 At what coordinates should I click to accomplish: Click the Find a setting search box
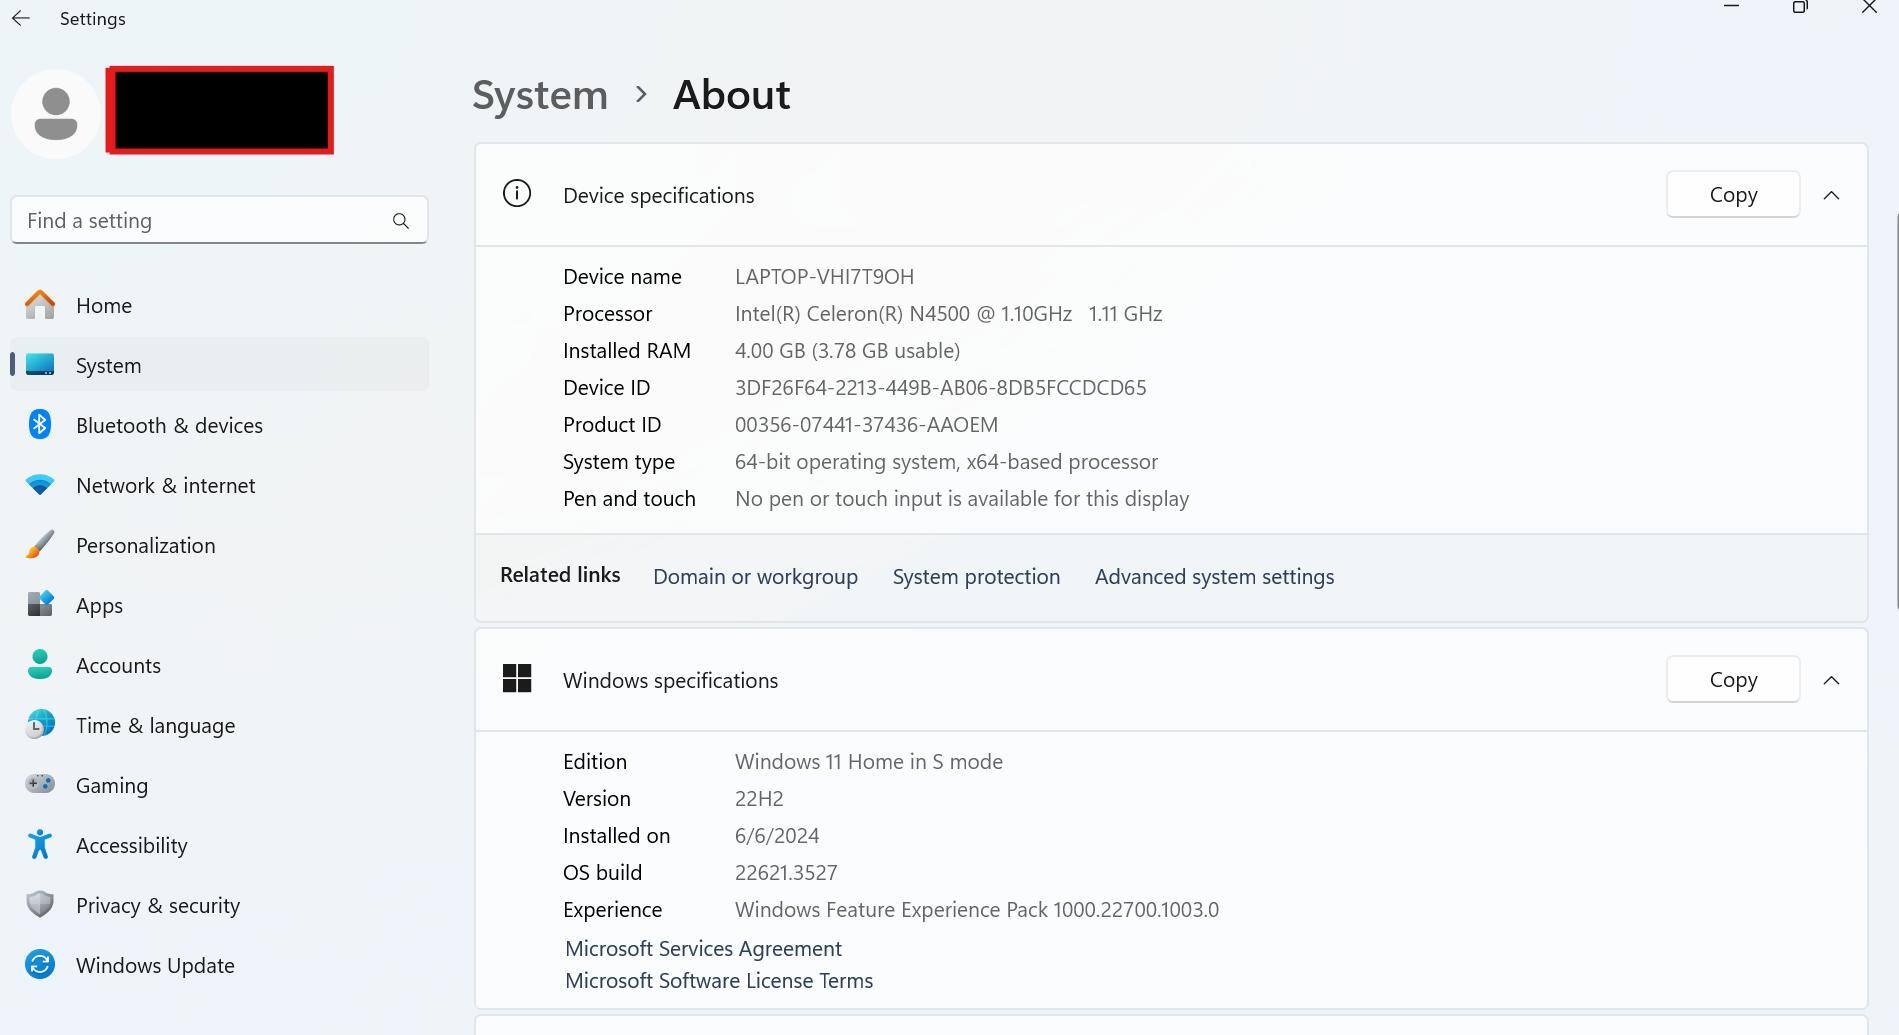[x=205, y=221]
